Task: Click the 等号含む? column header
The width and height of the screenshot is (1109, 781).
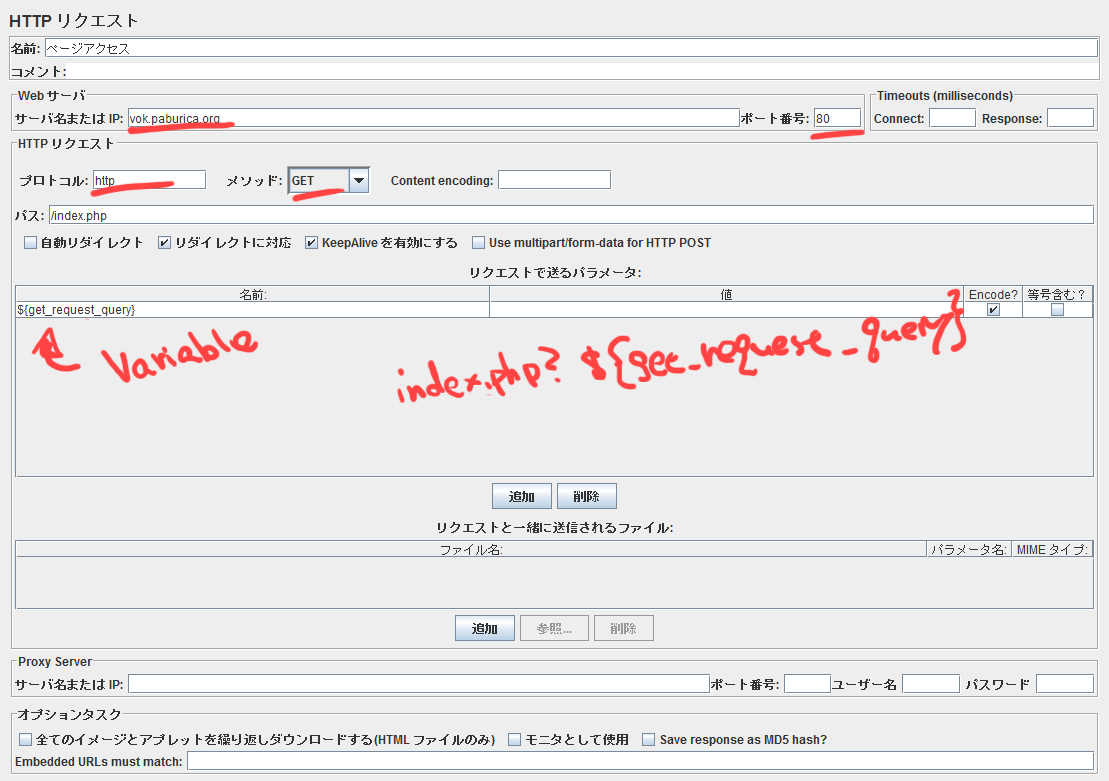Action: click(1057, 294)
